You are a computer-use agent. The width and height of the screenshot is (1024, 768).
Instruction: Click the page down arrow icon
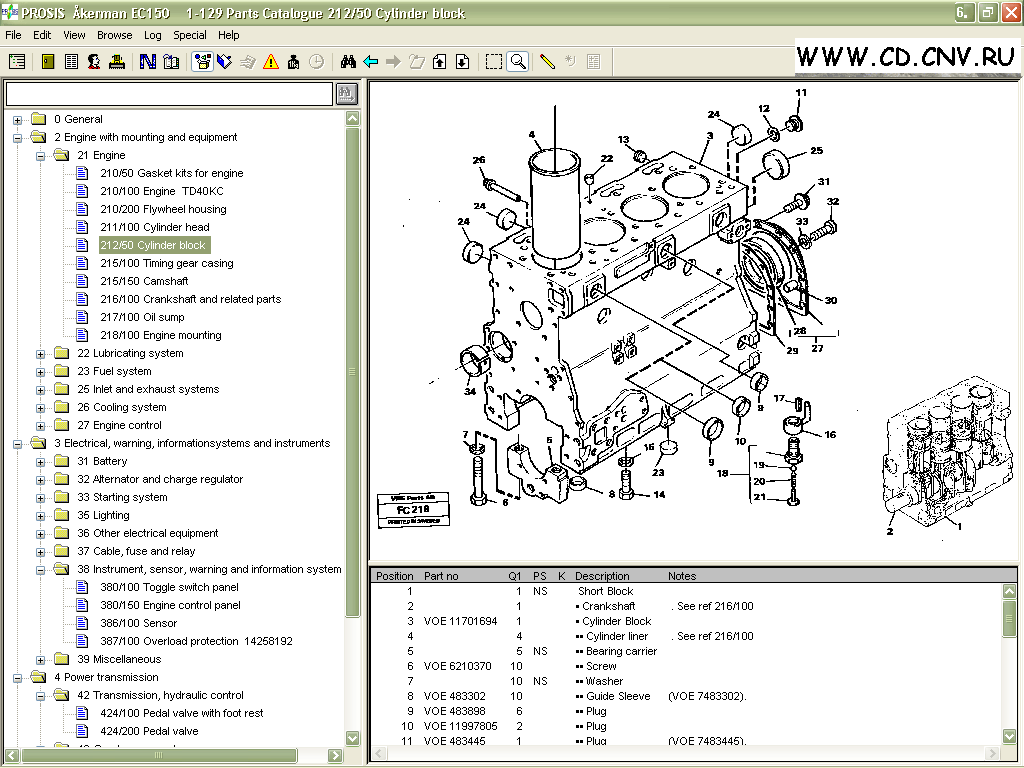click(462, 62)
